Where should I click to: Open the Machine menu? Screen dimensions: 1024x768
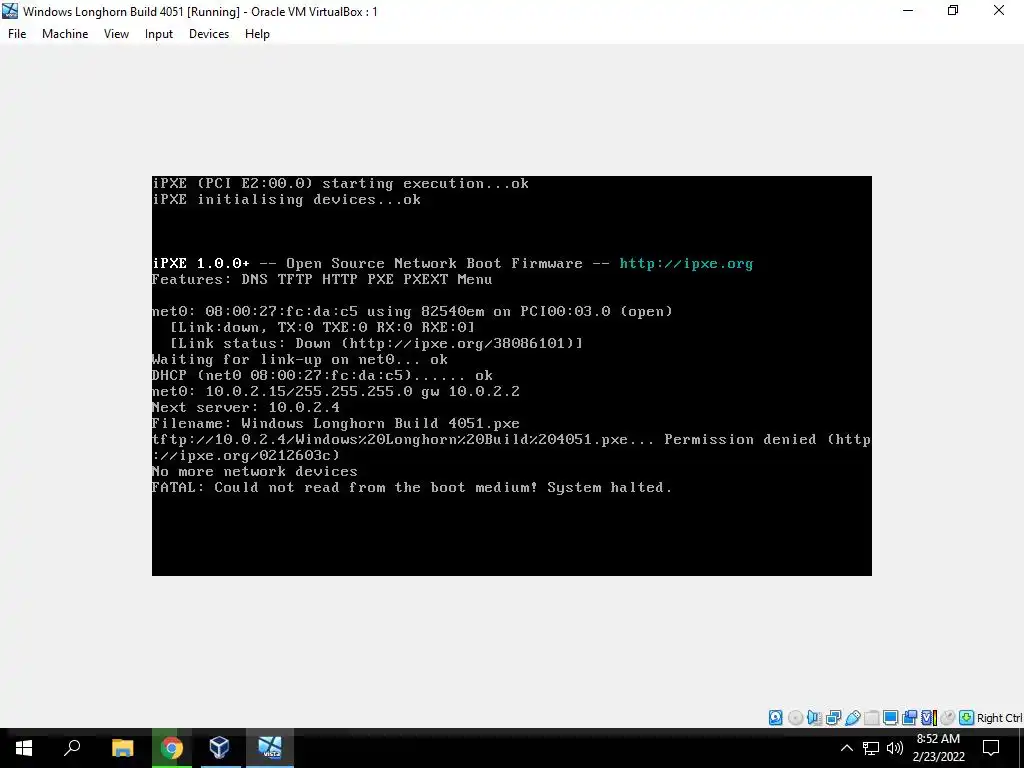point(65,34)
